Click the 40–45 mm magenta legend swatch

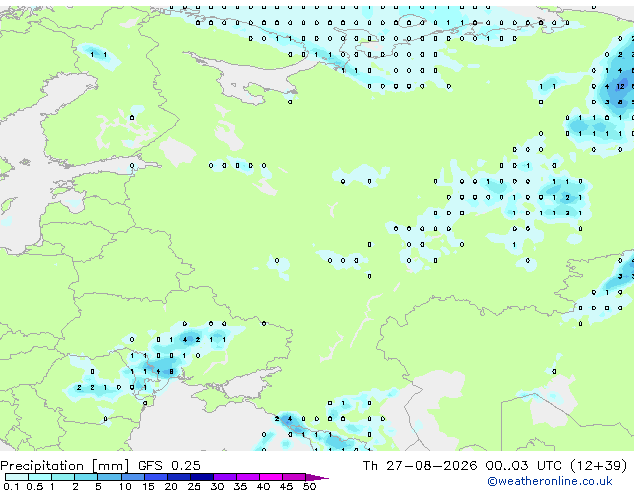click(271, 477)
